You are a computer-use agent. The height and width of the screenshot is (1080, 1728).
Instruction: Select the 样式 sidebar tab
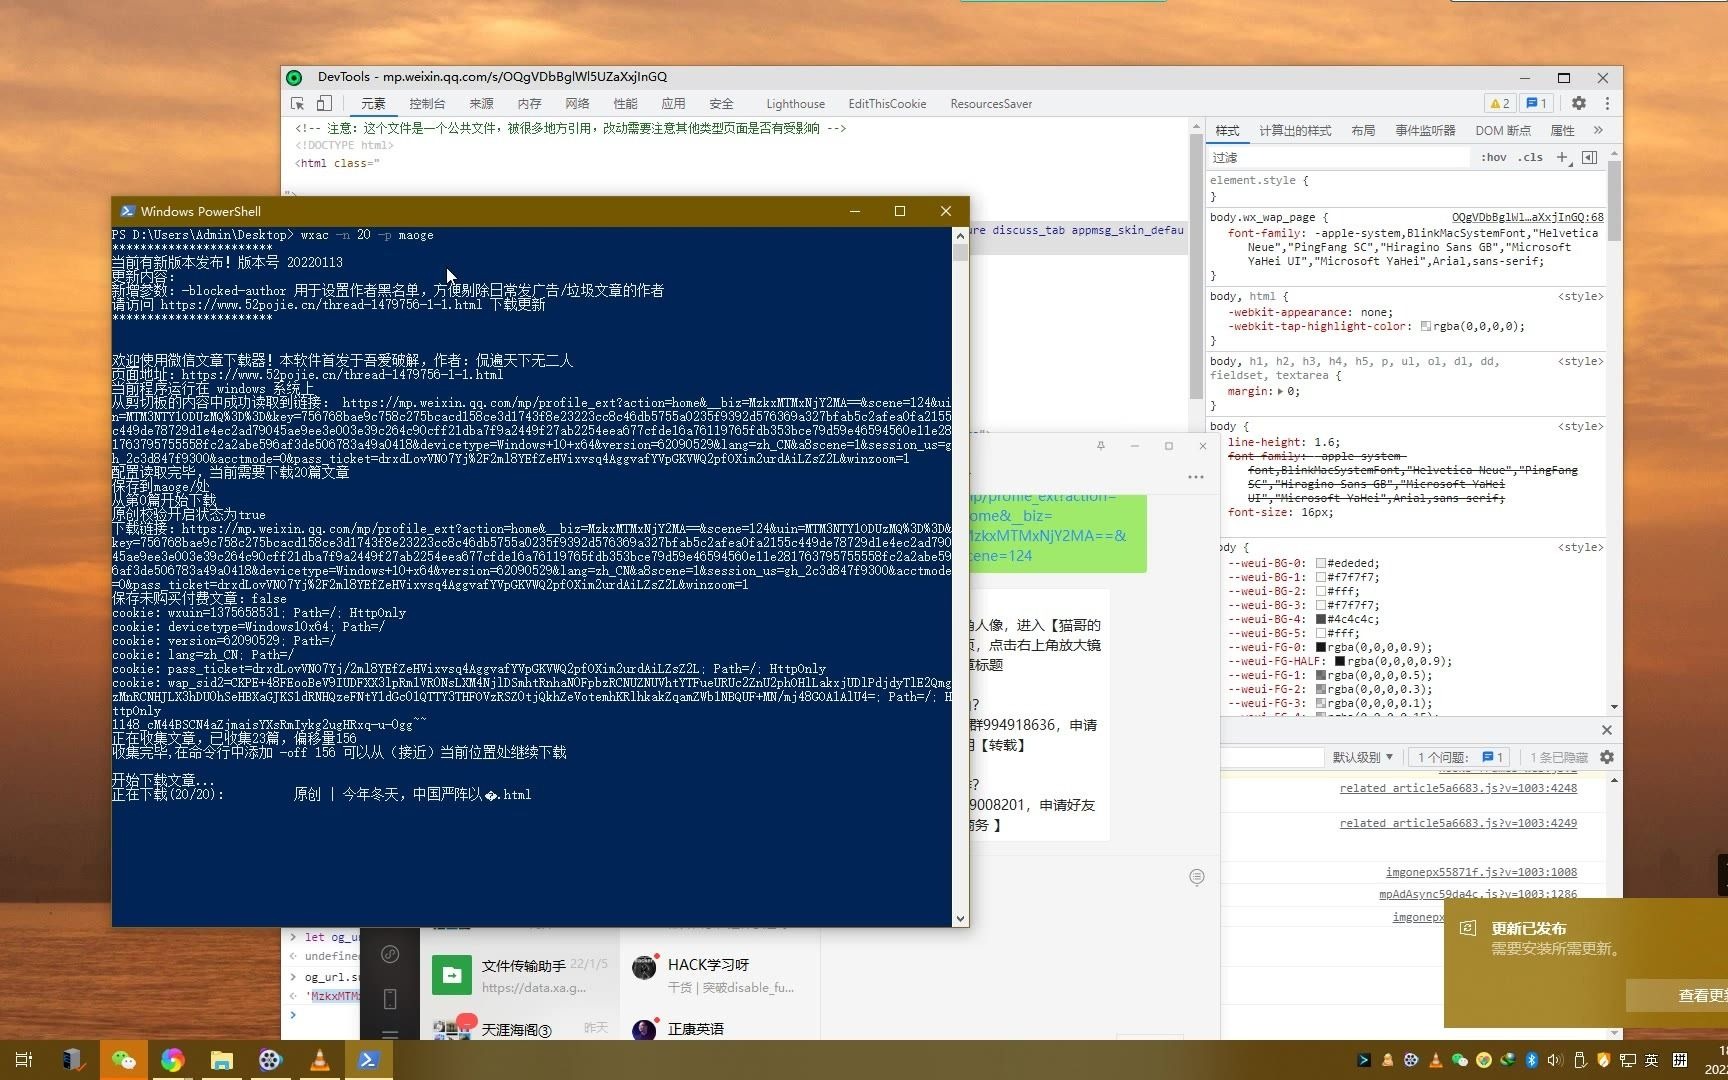tap(1227, 131)
